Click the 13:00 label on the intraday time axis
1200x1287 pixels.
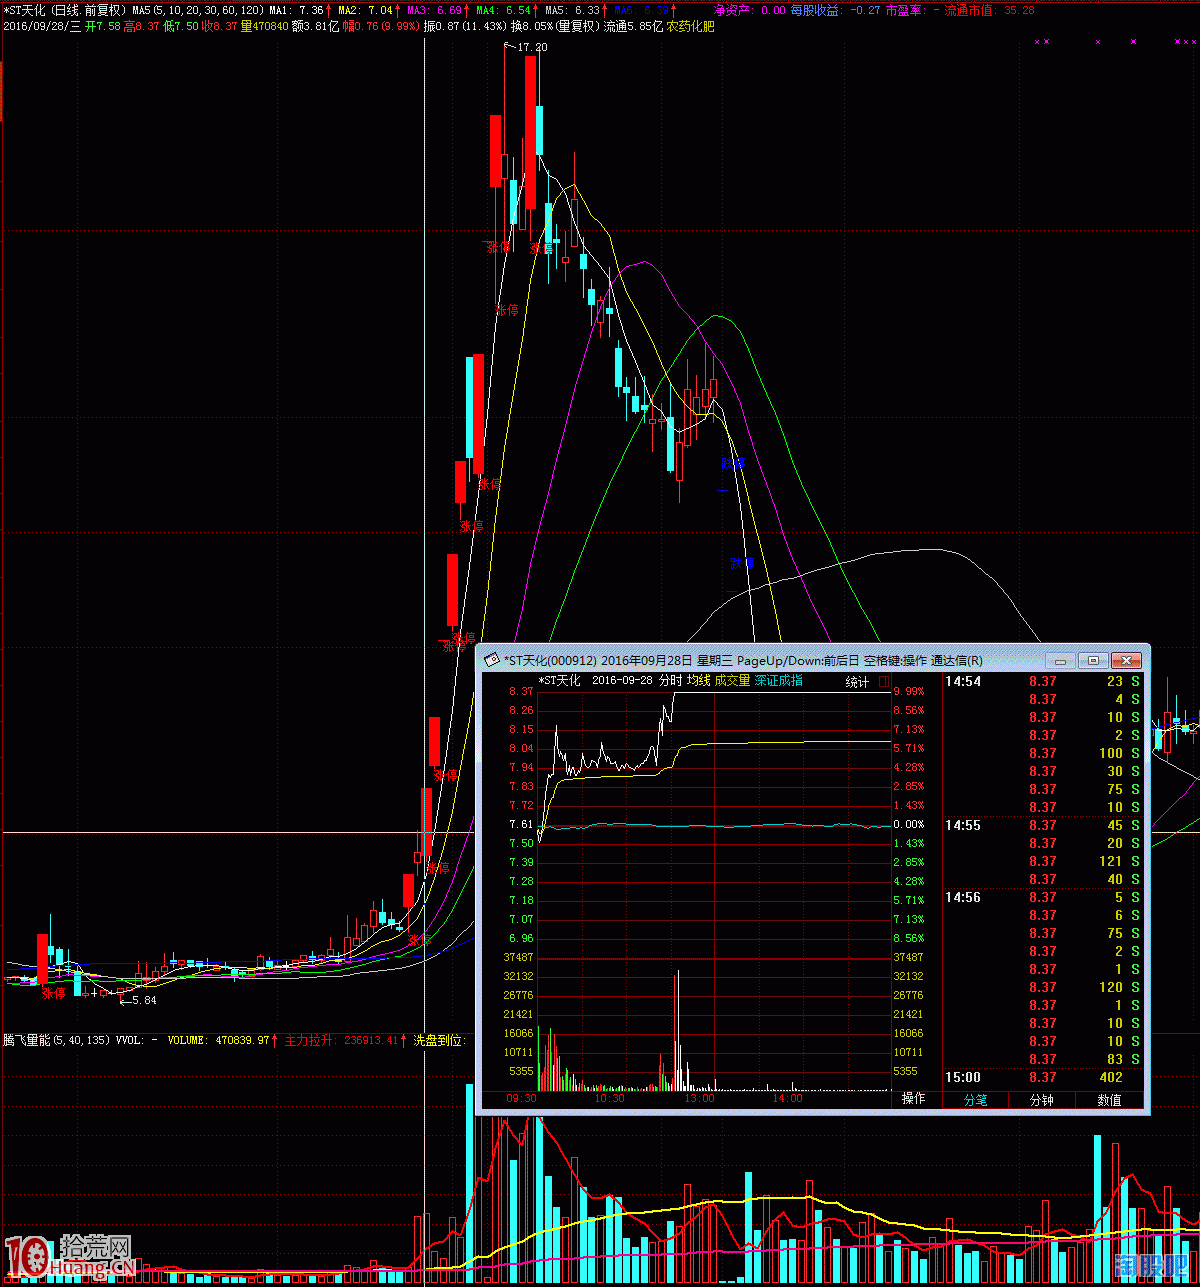pyautogui.click(x=699, y=1098)
